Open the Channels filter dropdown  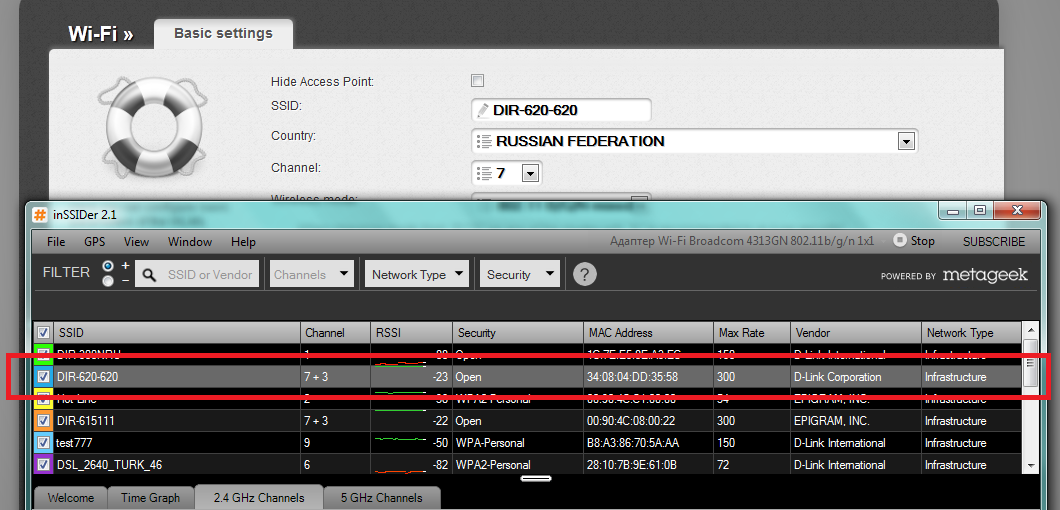click(x=312, y=275)
